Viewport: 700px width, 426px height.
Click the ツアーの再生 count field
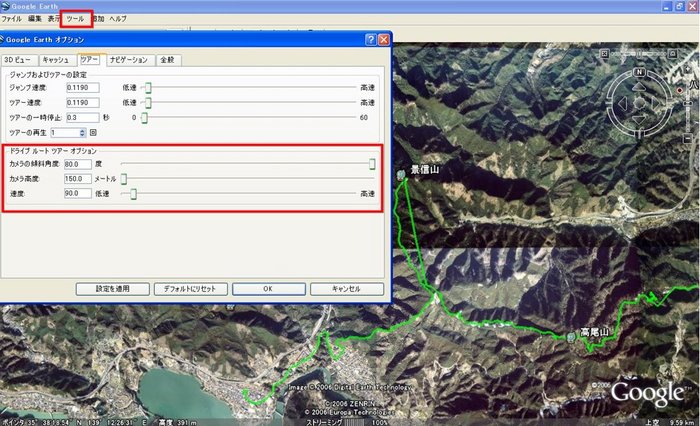pyautogui.click(x=65, y=133)
